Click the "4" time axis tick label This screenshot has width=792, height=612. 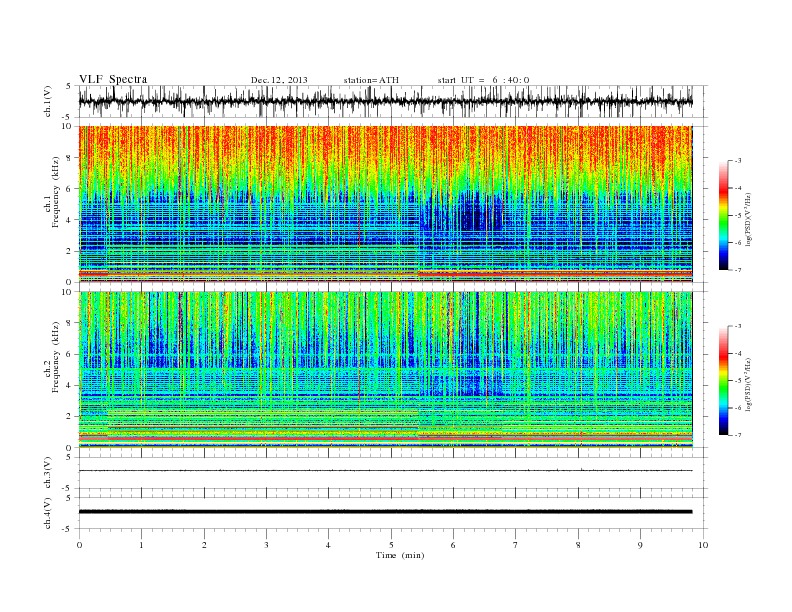tap(328, 545)
